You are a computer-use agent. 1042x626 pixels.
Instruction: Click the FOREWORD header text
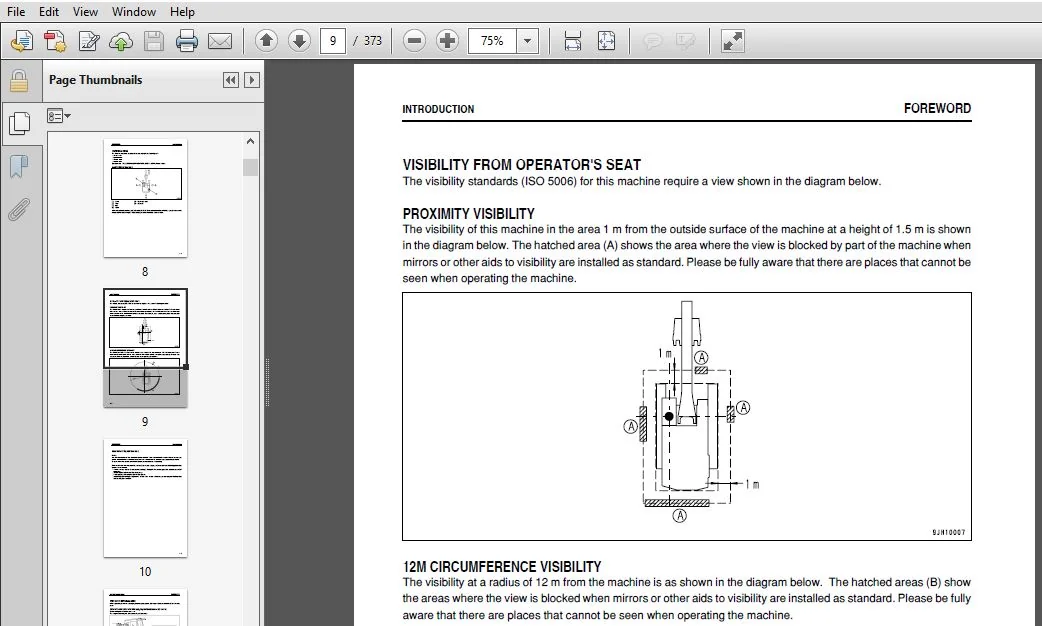point(937,108)
